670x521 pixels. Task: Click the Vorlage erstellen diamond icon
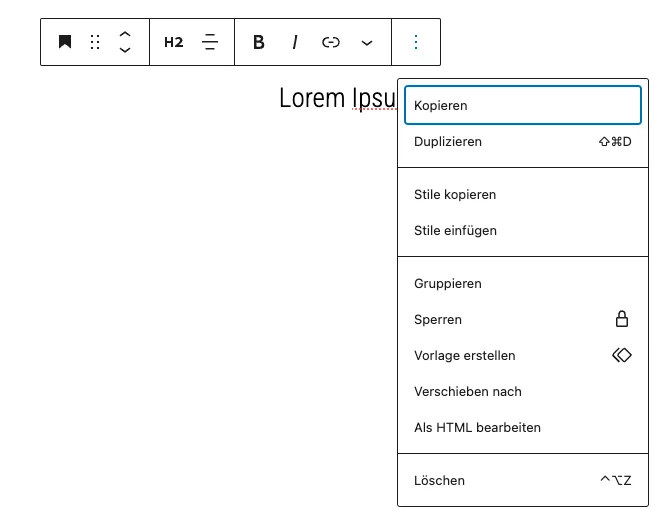click(622, 355)
